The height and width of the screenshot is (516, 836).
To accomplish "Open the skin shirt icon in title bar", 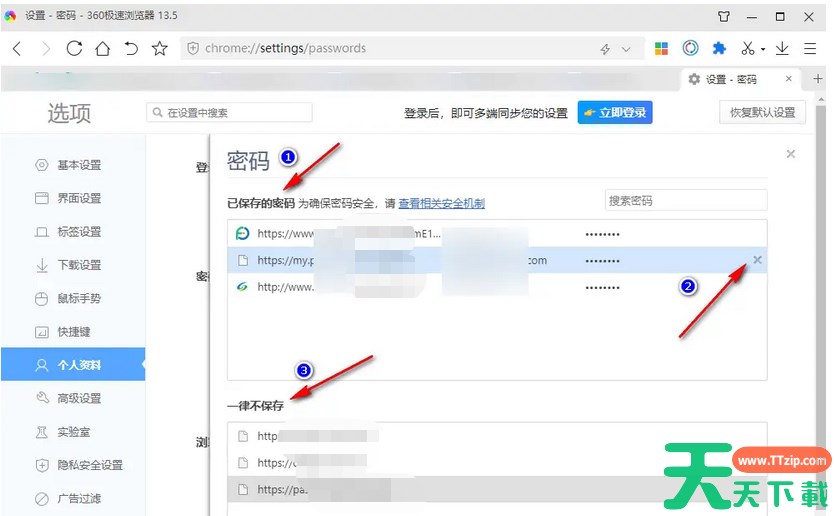I will click(x=724, y=17).
